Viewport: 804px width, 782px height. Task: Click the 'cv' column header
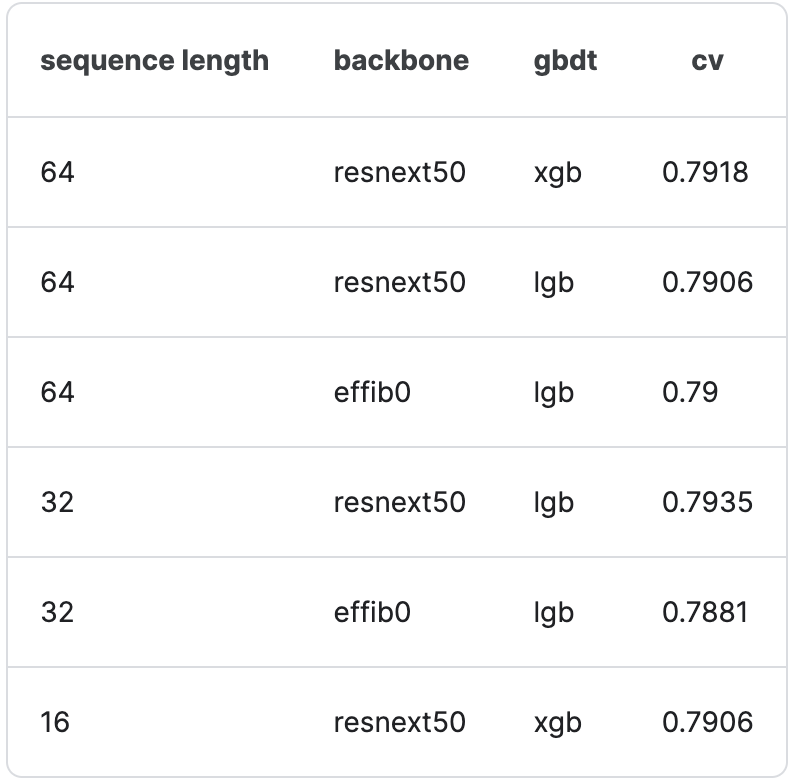(707, 61)
